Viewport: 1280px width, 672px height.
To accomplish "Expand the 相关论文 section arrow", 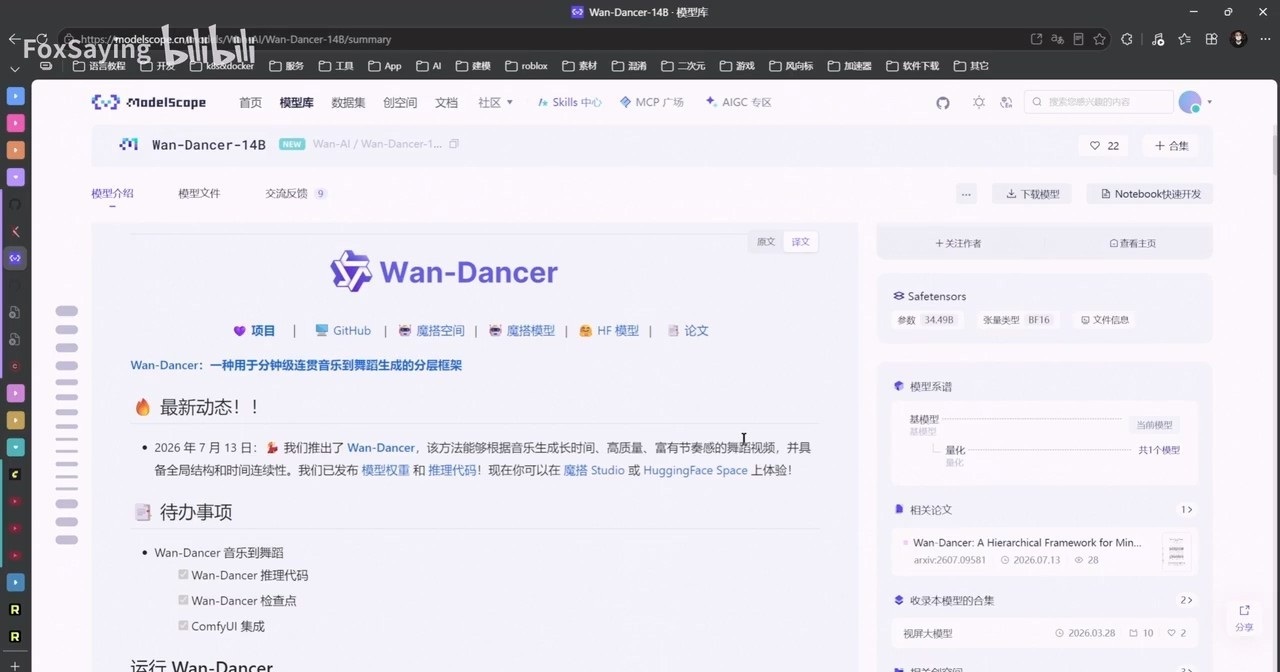I will (x=1186, y=510).
